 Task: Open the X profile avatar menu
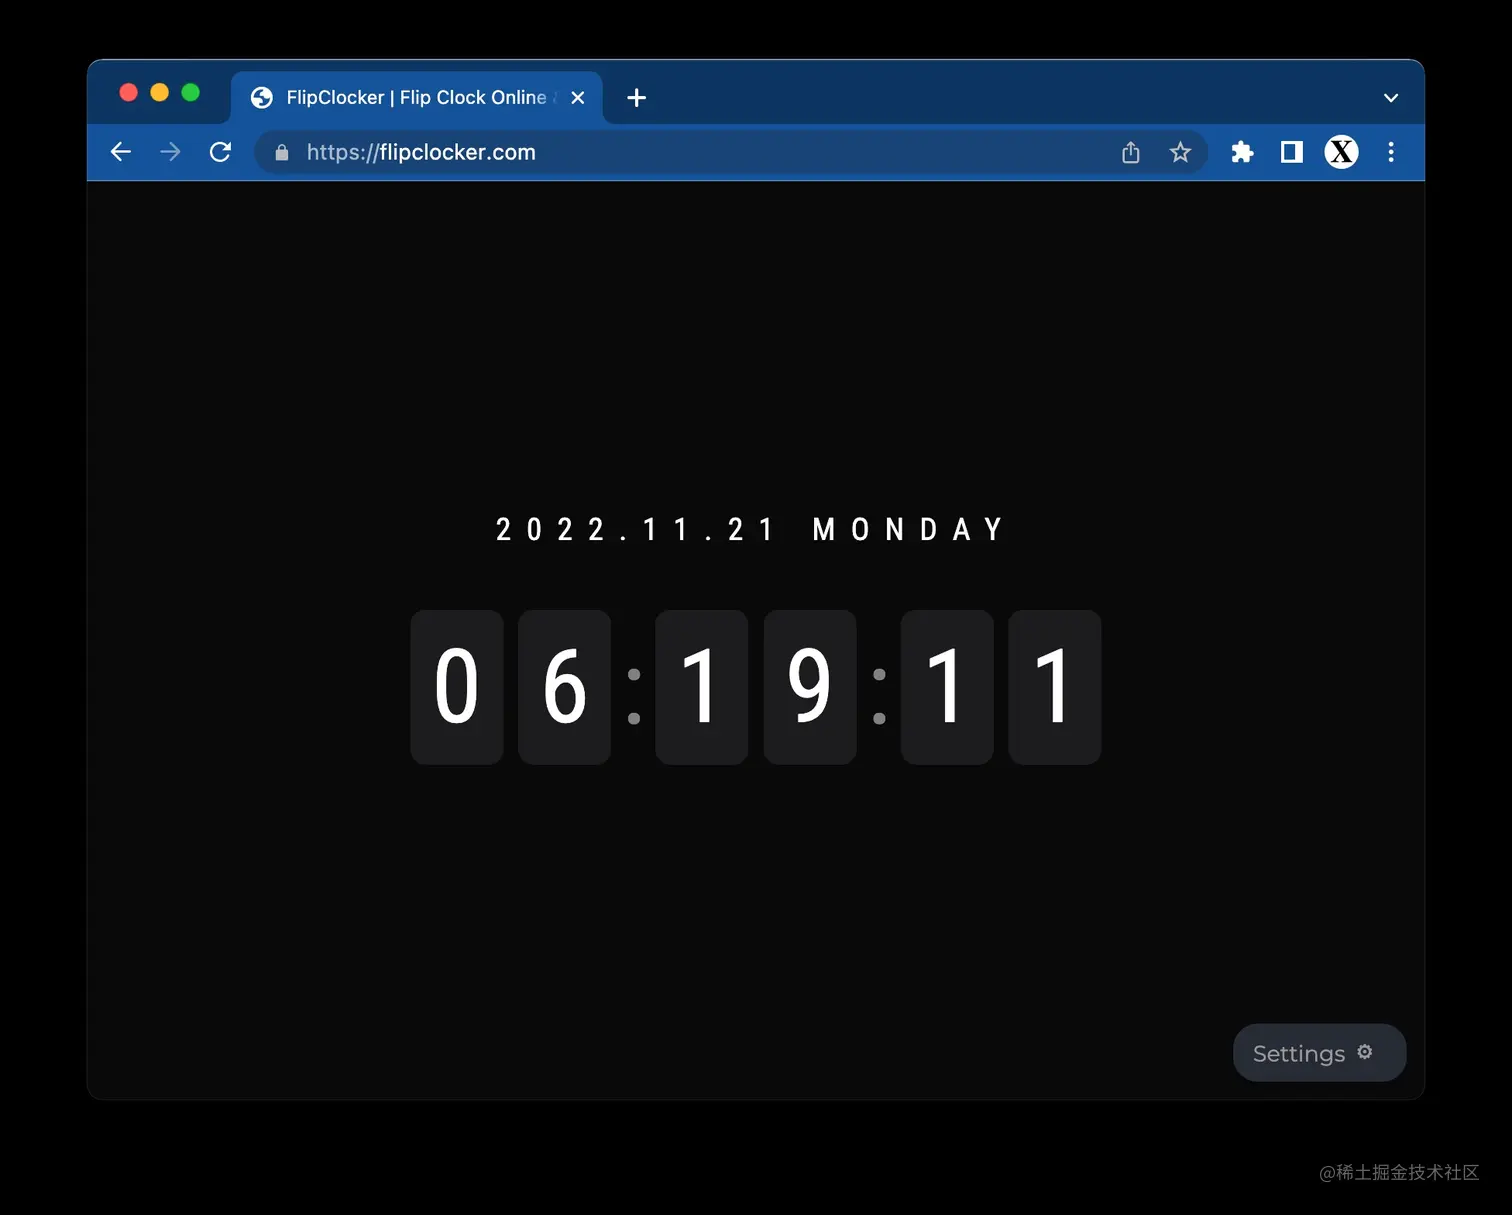pos(1341,152)
